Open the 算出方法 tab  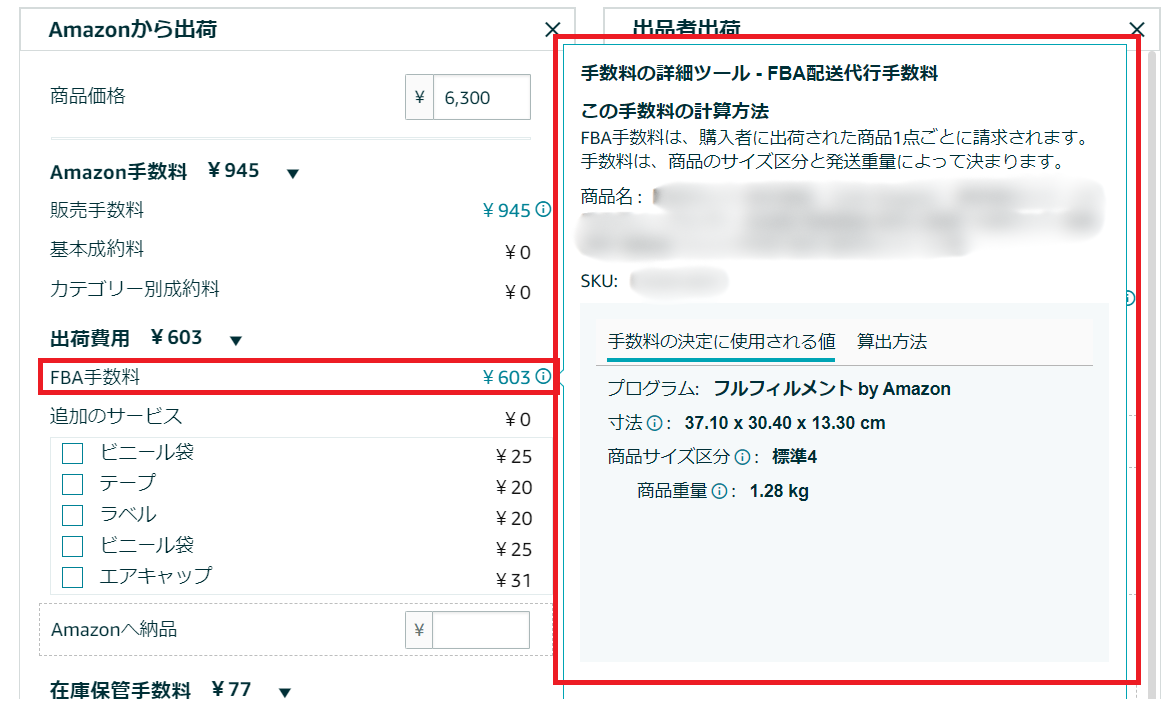(x=892, y=342)
